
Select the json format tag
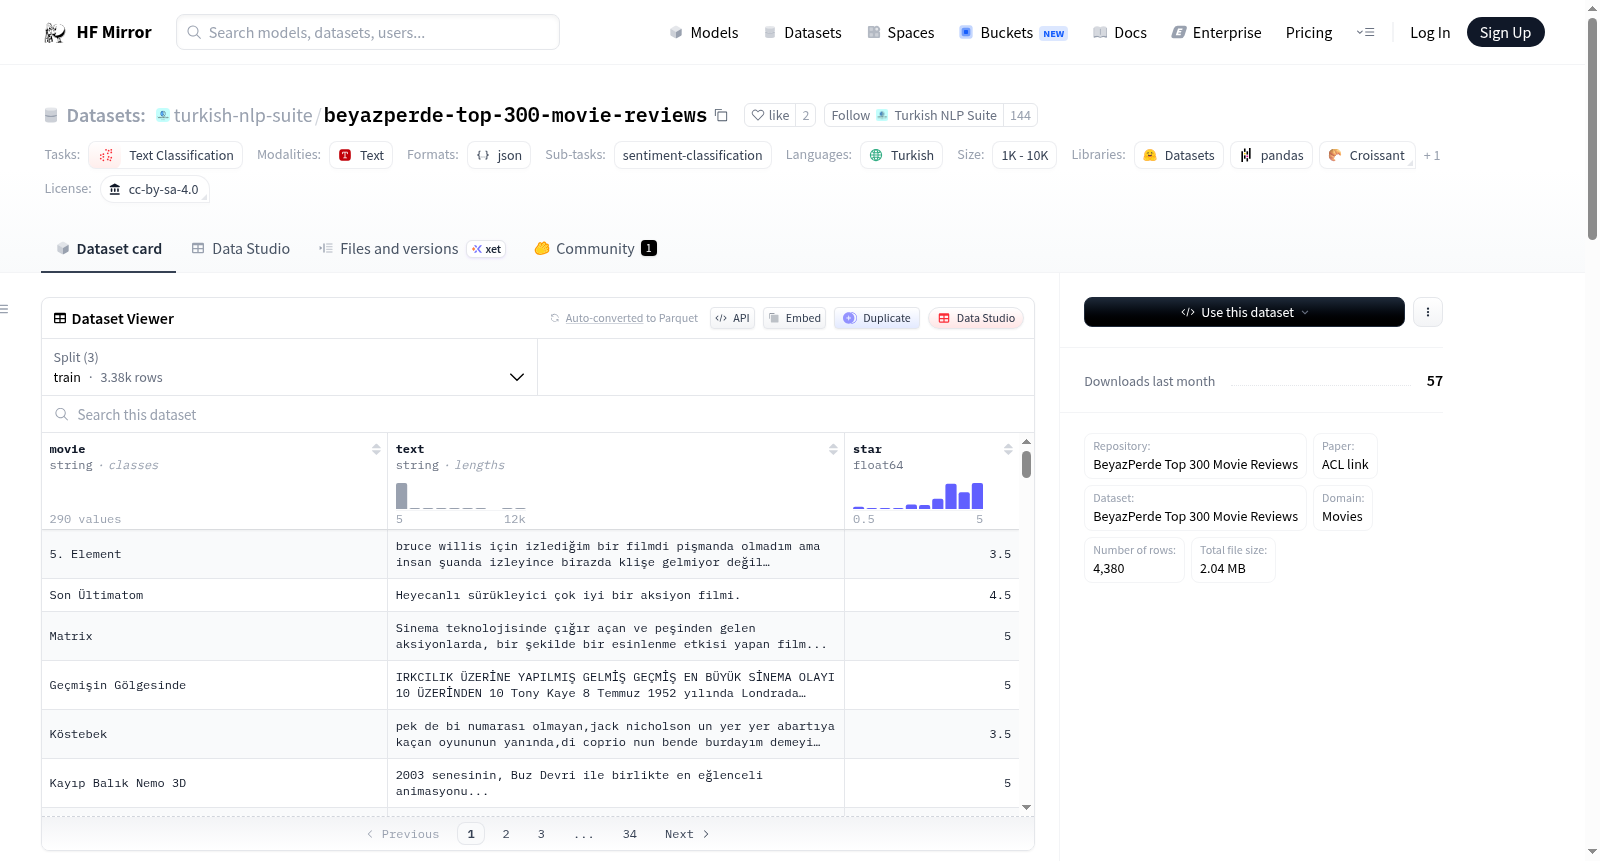499,155
